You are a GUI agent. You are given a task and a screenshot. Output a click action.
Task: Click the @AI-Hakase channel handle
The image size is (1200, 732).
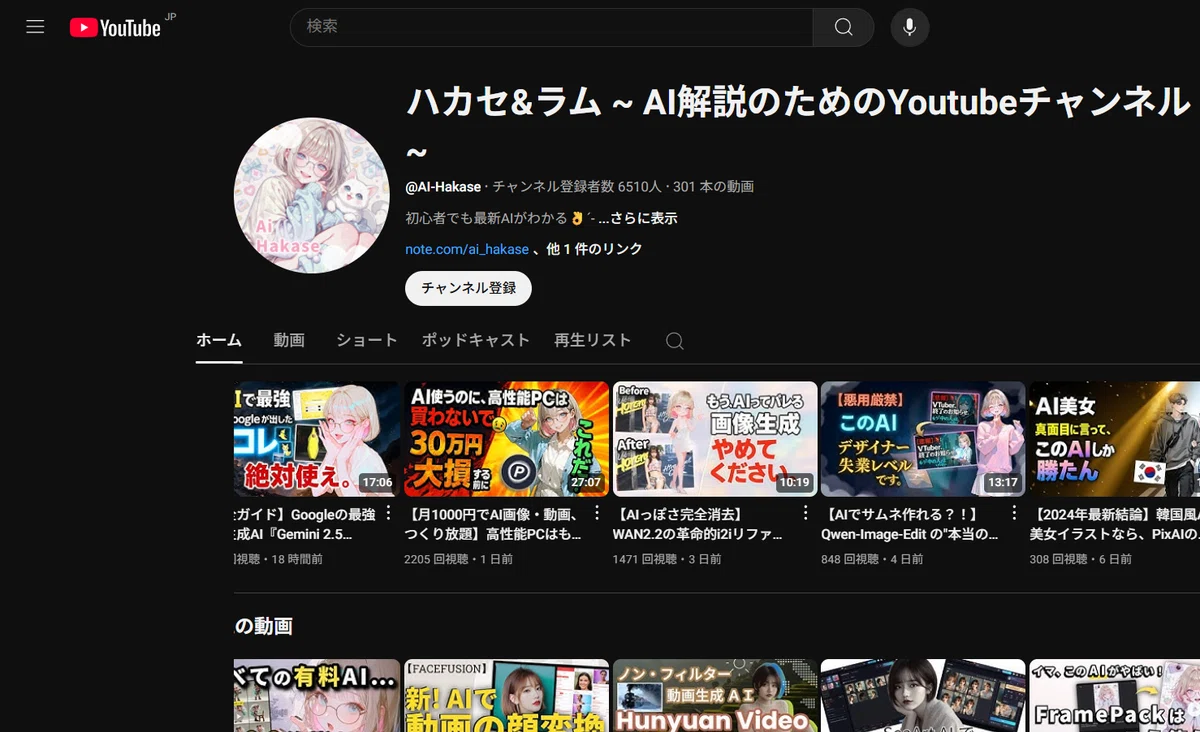coord(444,187)
